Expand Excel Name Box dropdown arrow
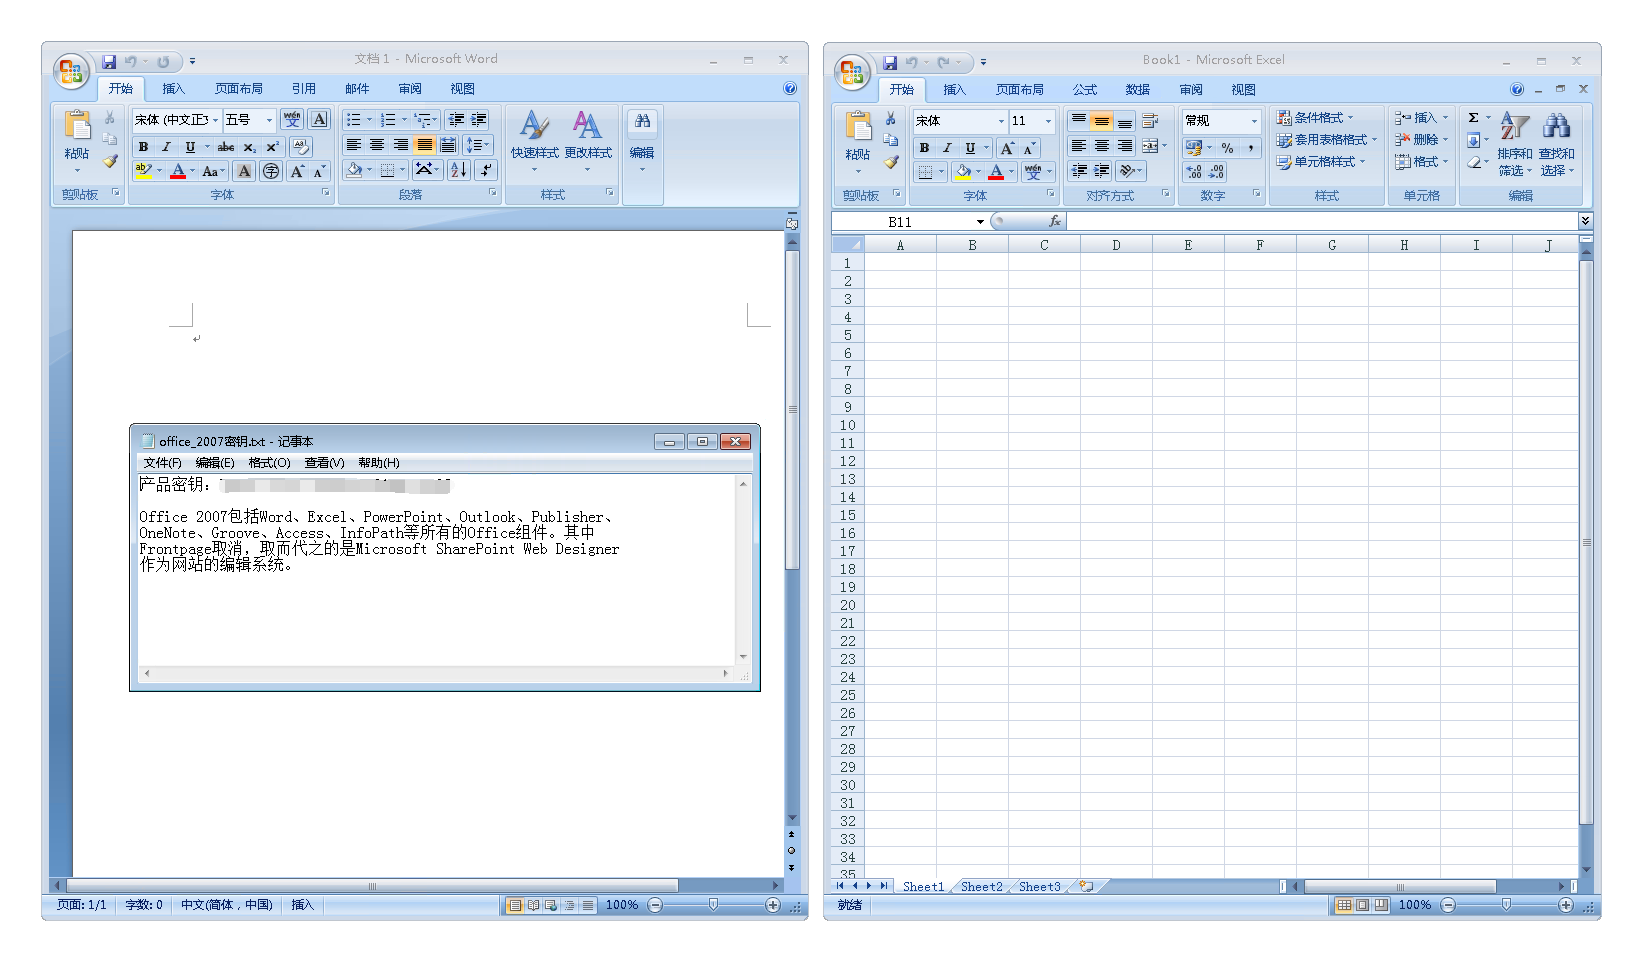Viewport: 1642px width, 960px height. (980, 222)
